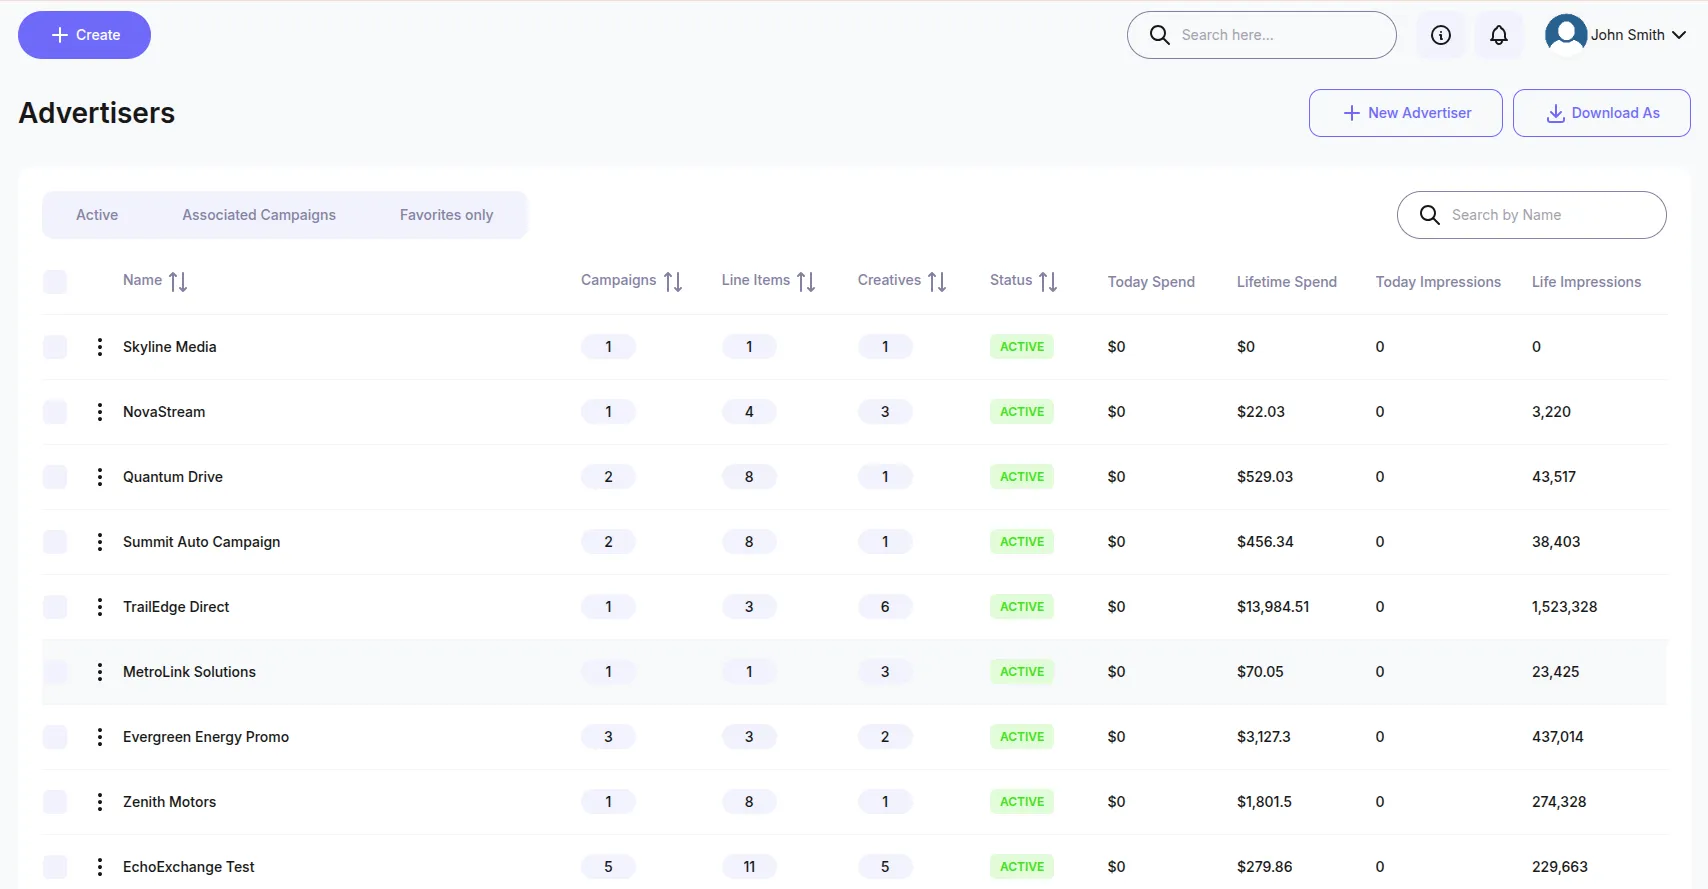Click the Today Spend column header
Screen dimensions: 1708x889
[x=1151, y=282]
